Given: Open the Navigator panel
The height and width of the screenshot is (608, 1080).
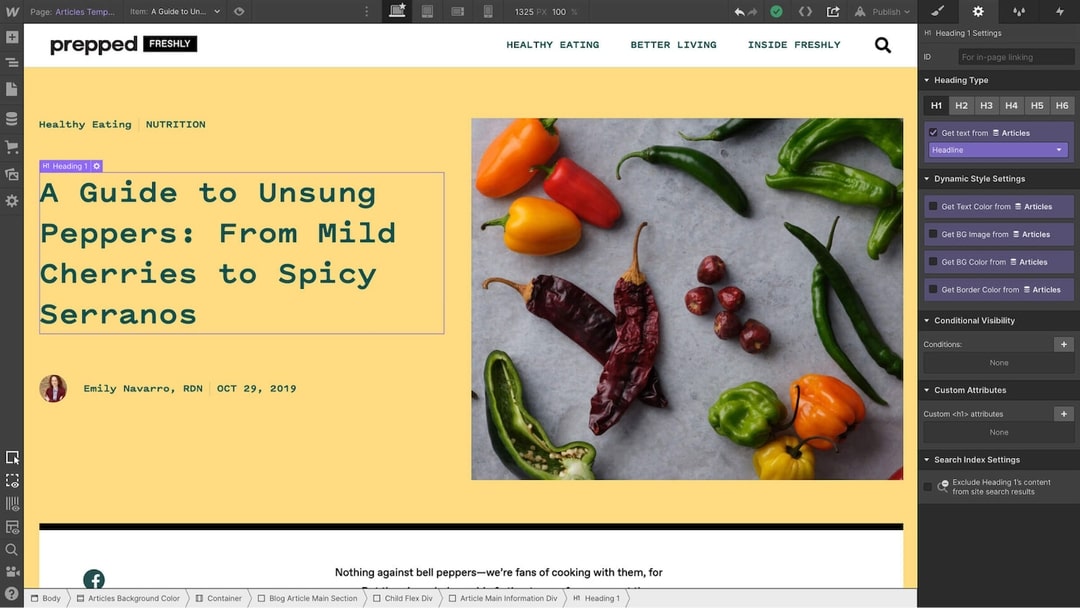Looking at the screenshot, I should click(12, 63).
